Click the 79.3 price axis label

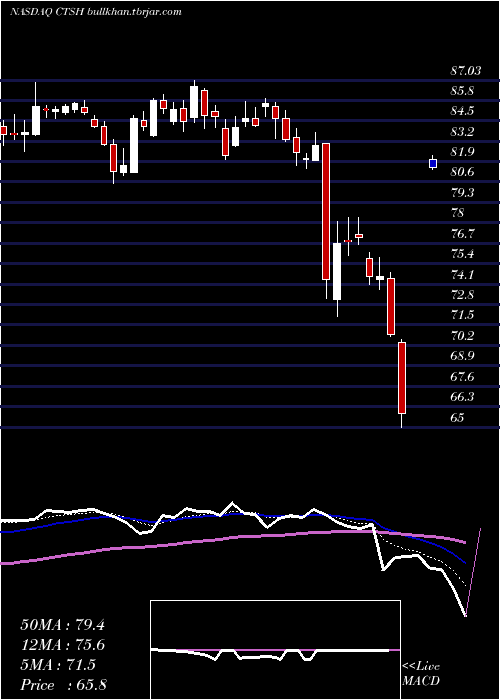[x=462, y=193]
